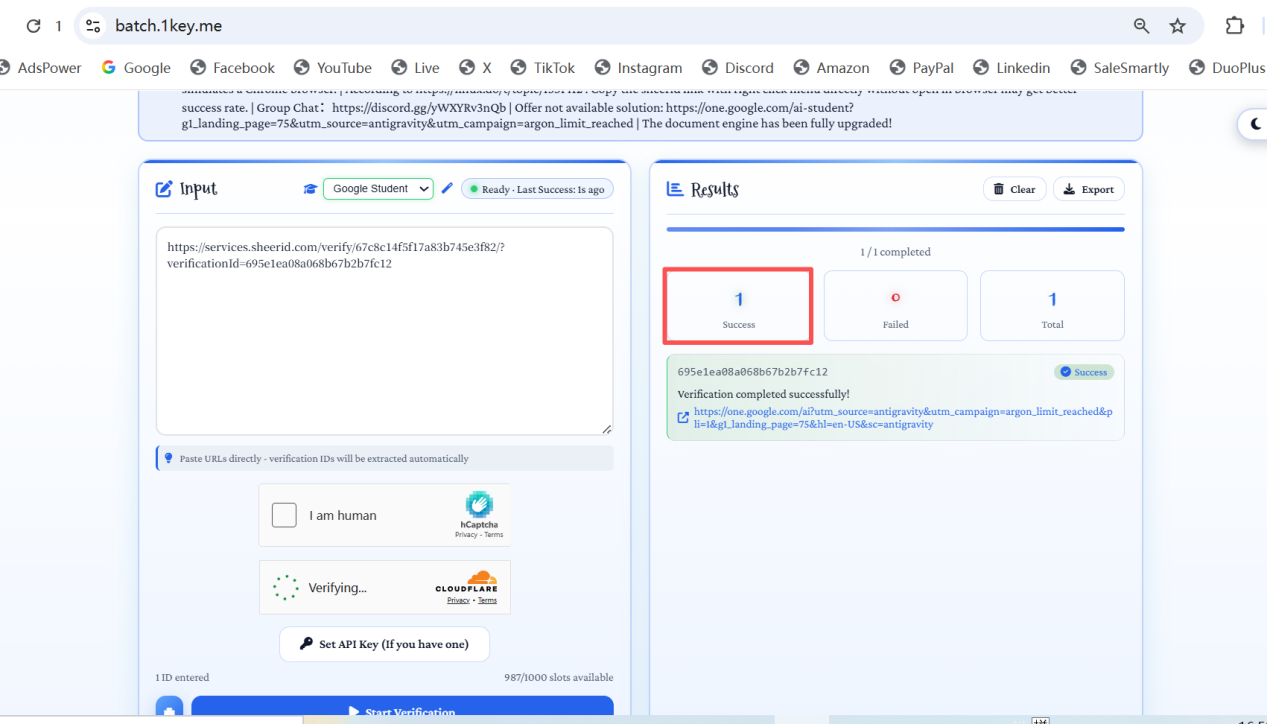Screen dimensions: 1267x724
Task: Open the YouTube bookmark
Action: (333, 68)
